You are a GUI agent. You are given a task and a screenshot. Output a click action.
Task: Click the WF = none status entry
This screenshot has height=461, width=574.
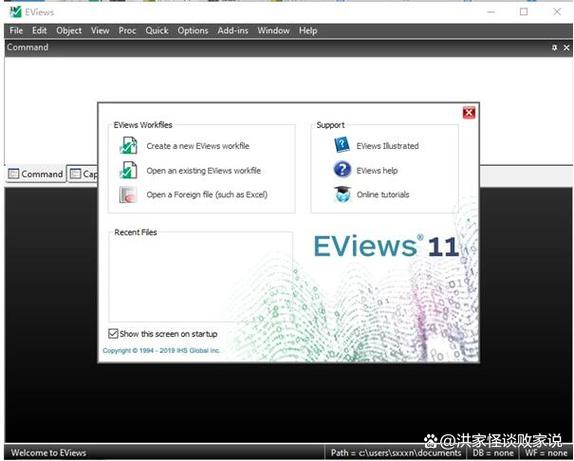pyautogui.click(x=546, y=453)
